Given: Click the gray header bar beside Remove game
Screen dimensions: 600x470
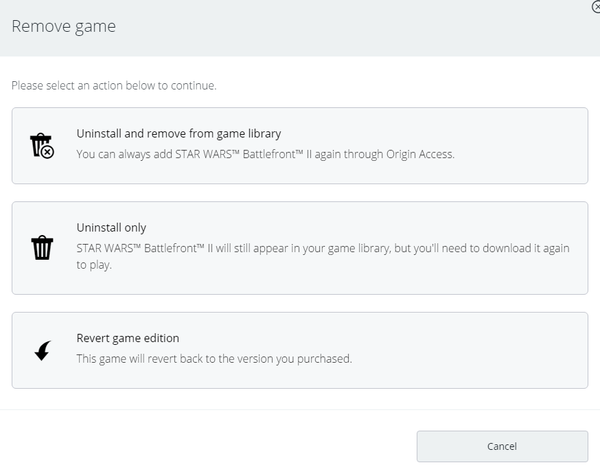Looking at the screenshot, I should click(344, 28).
